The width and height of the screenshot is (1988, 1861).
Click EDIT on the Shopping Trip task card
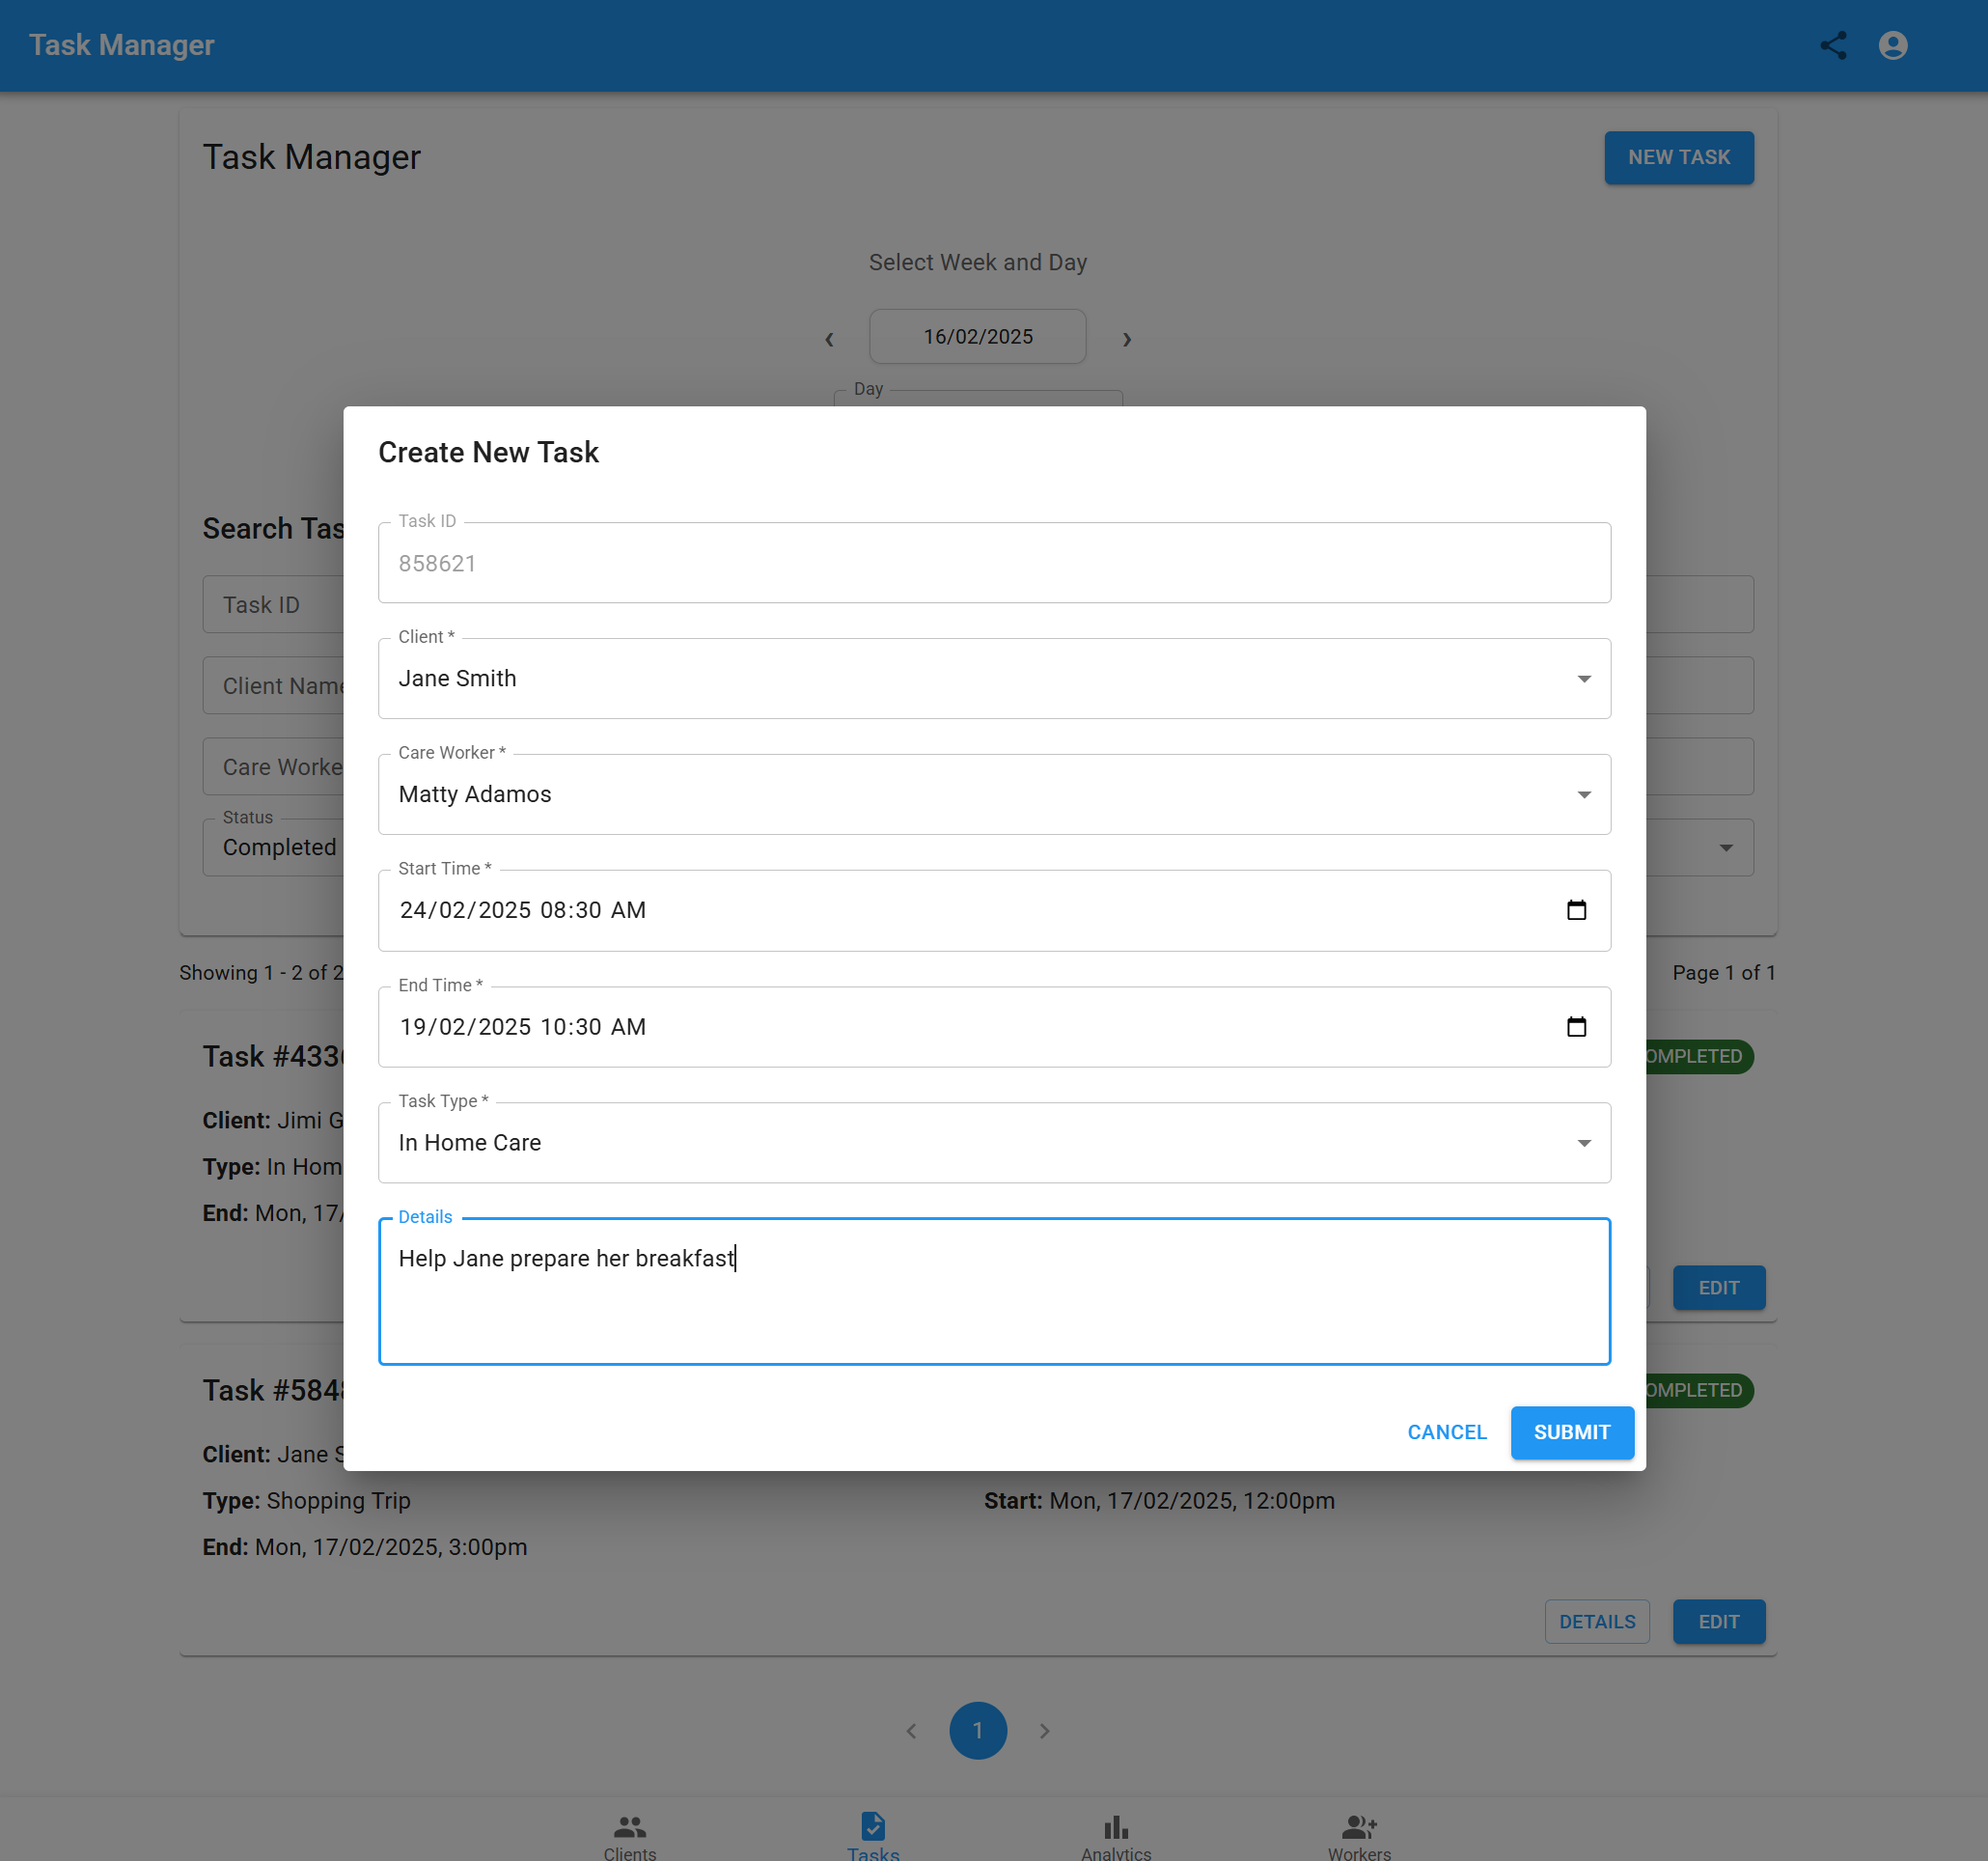pos(1719,1622)
